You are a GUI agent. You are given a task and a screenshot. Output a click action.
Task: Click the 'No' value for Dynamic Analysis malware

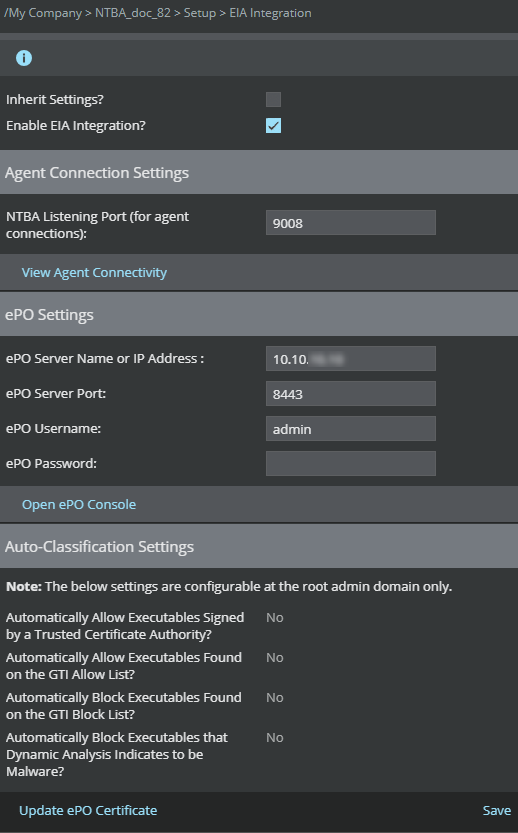[275, 737]
